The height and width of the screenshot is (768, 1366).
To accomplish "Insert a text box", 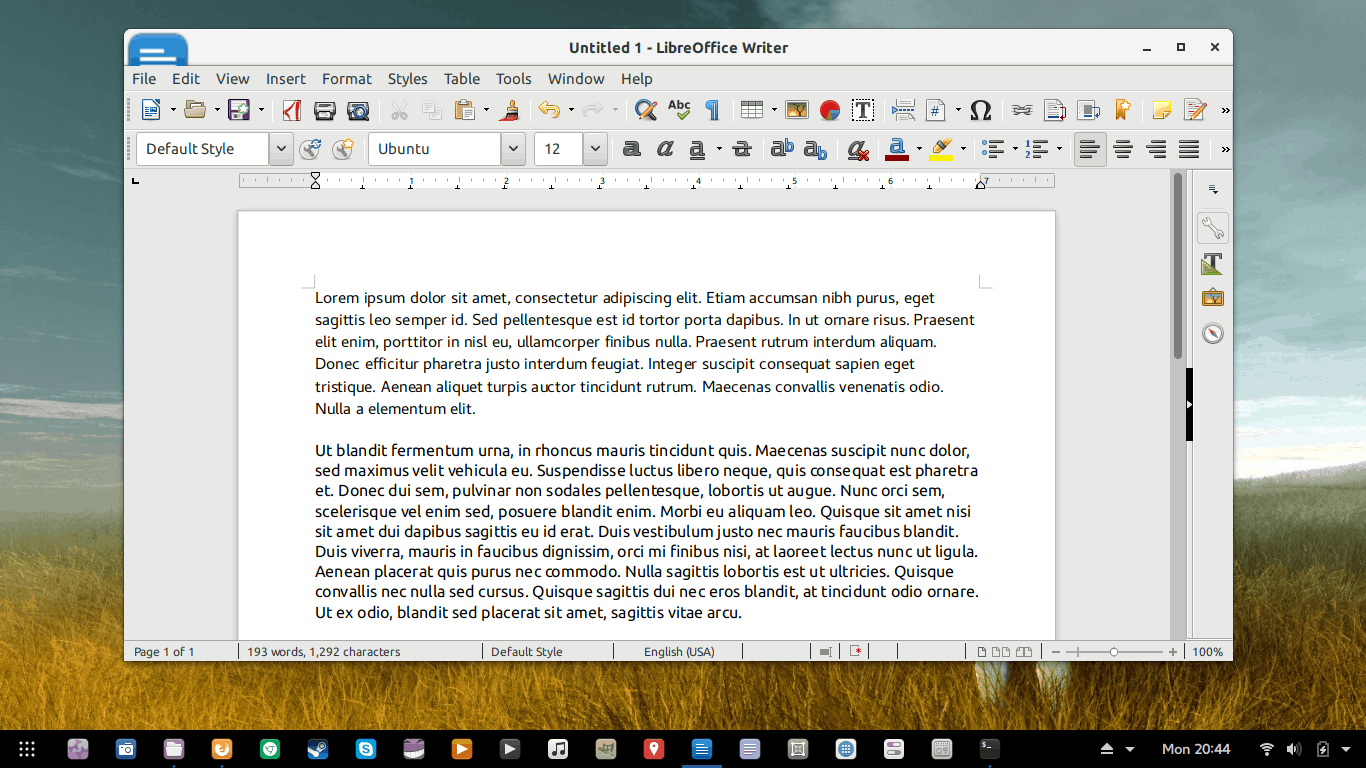I will pyautogui.click(x=863, y=110).
